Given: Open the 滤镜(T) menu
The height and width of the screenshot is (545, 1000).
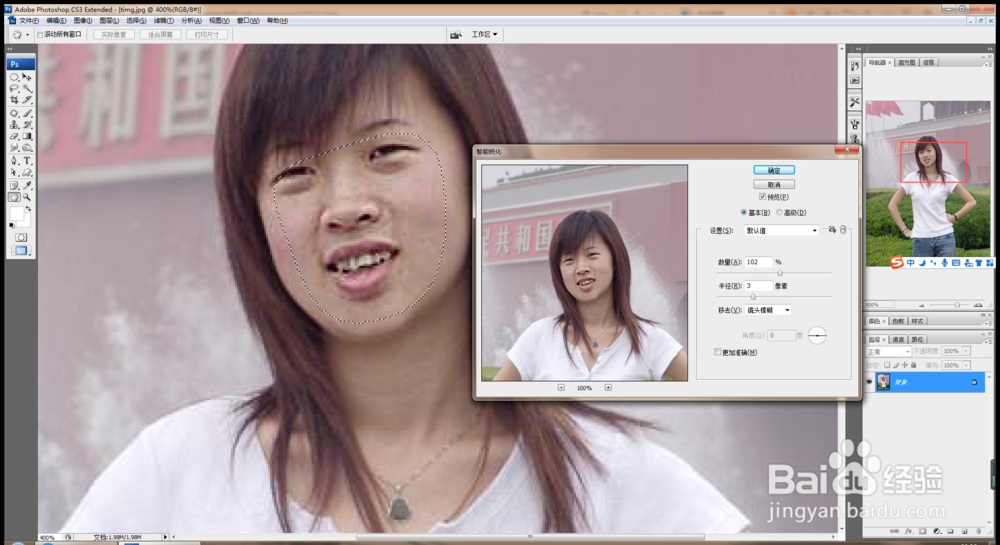Looking at the screenshot, I should tap(164, 20).
